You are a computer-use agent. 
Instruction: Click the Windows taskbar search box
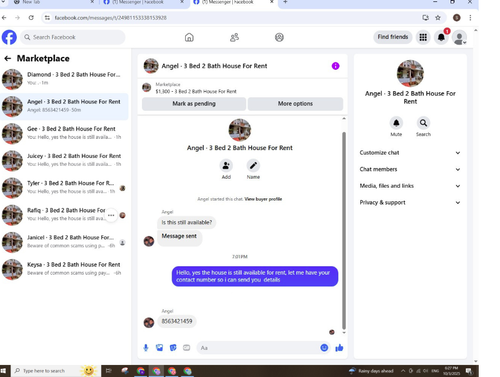click(57, 371)
